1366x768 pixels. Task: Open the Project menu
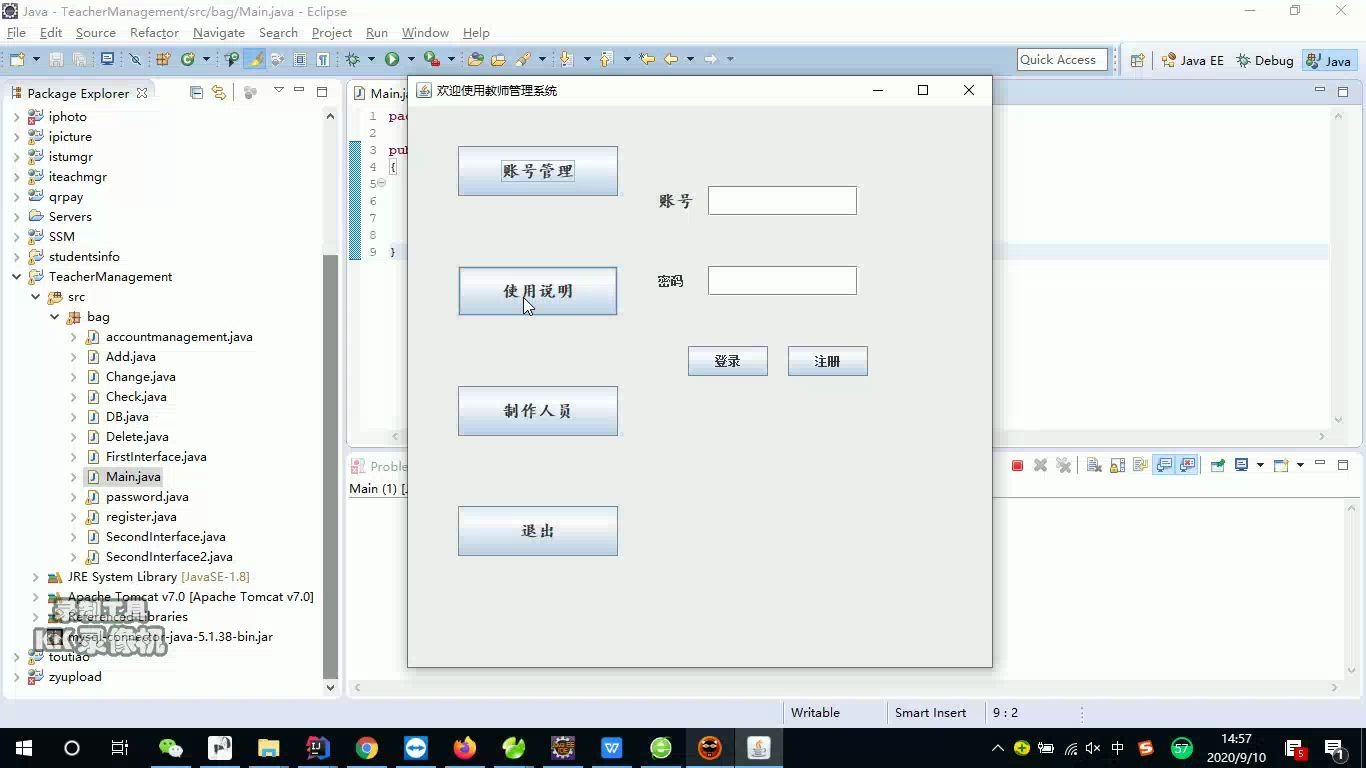pos(331,32)
